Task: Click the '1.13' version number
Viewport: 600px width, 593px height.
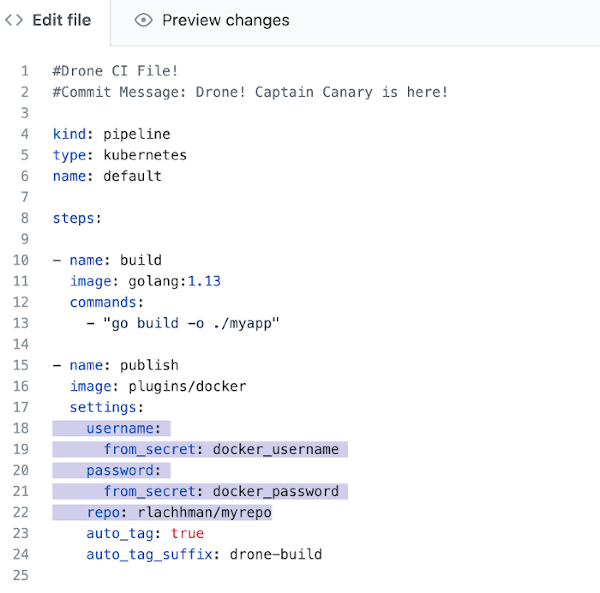Action: click(204, 281)
